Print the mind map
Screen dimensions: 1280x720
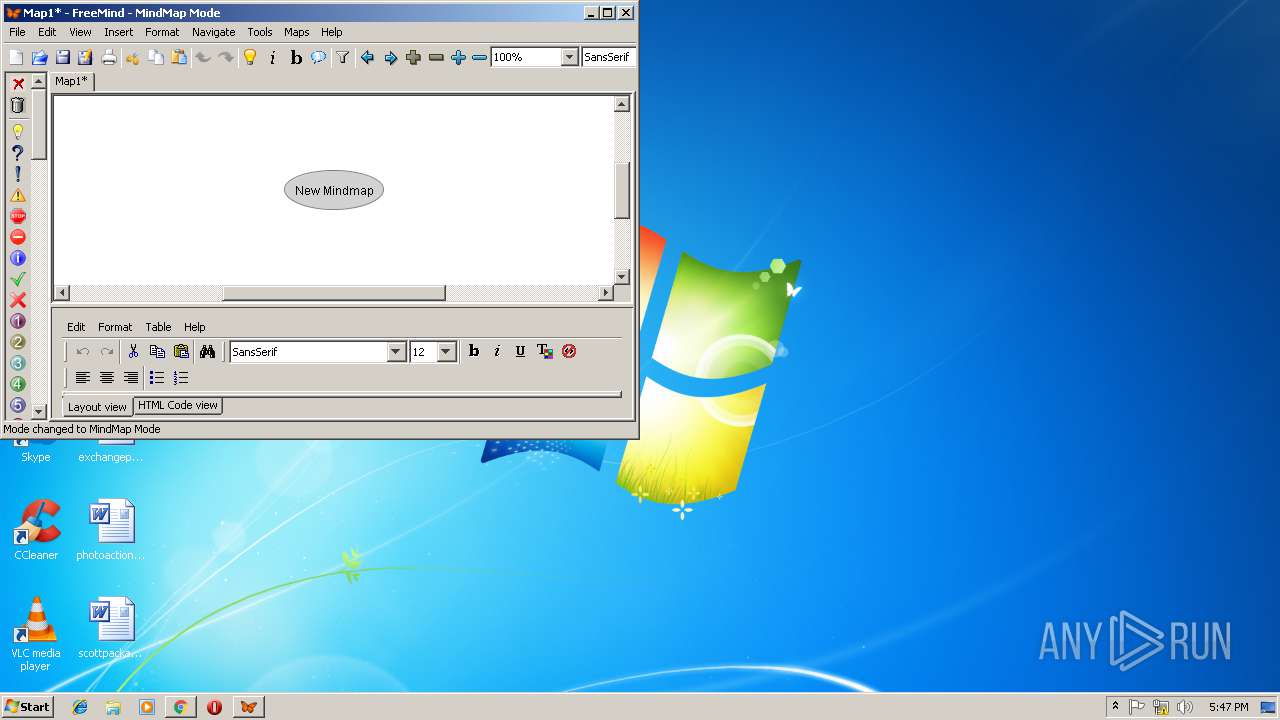[108, 57]
